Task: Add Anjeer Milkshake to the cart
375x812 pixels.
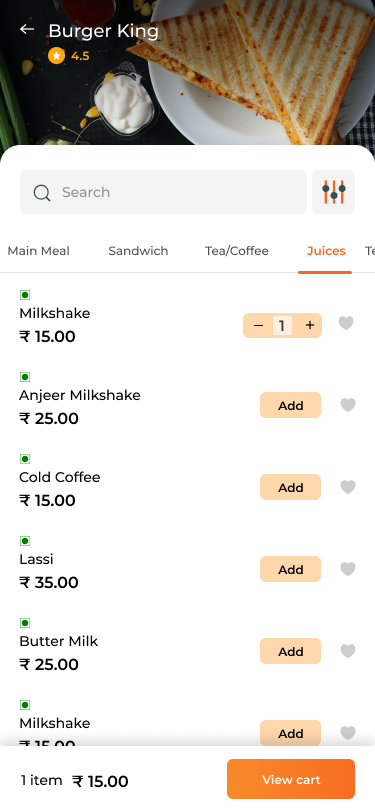Action: [x=291, y=405]
